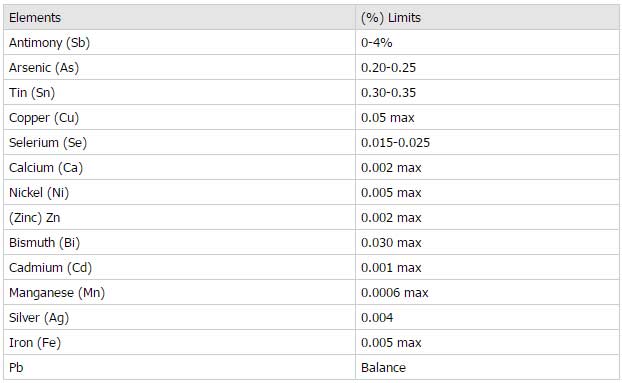
Task: Click the 0.015-0.025 limit value
Action: (395, 143)
